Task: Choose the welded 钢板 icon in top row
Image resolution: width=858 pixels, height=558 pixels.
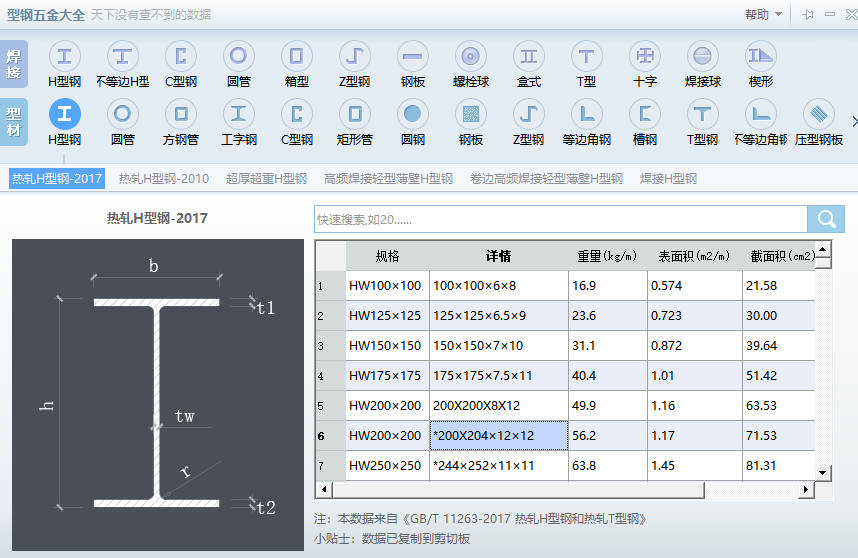Action: (x=413, y=56)
